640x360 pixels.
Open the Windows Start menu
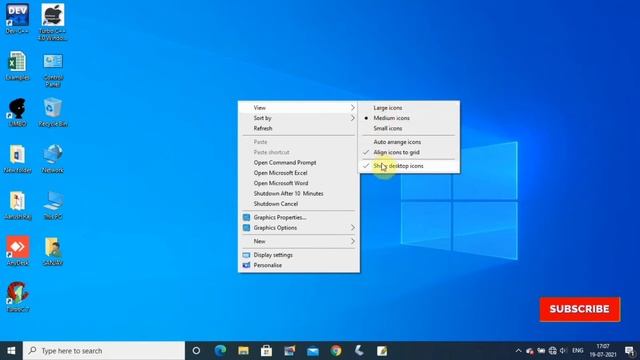pos(11,351)
